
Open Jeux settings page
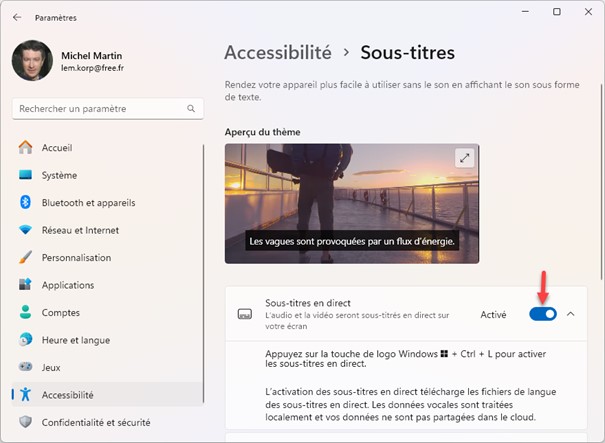pos(107,367)
